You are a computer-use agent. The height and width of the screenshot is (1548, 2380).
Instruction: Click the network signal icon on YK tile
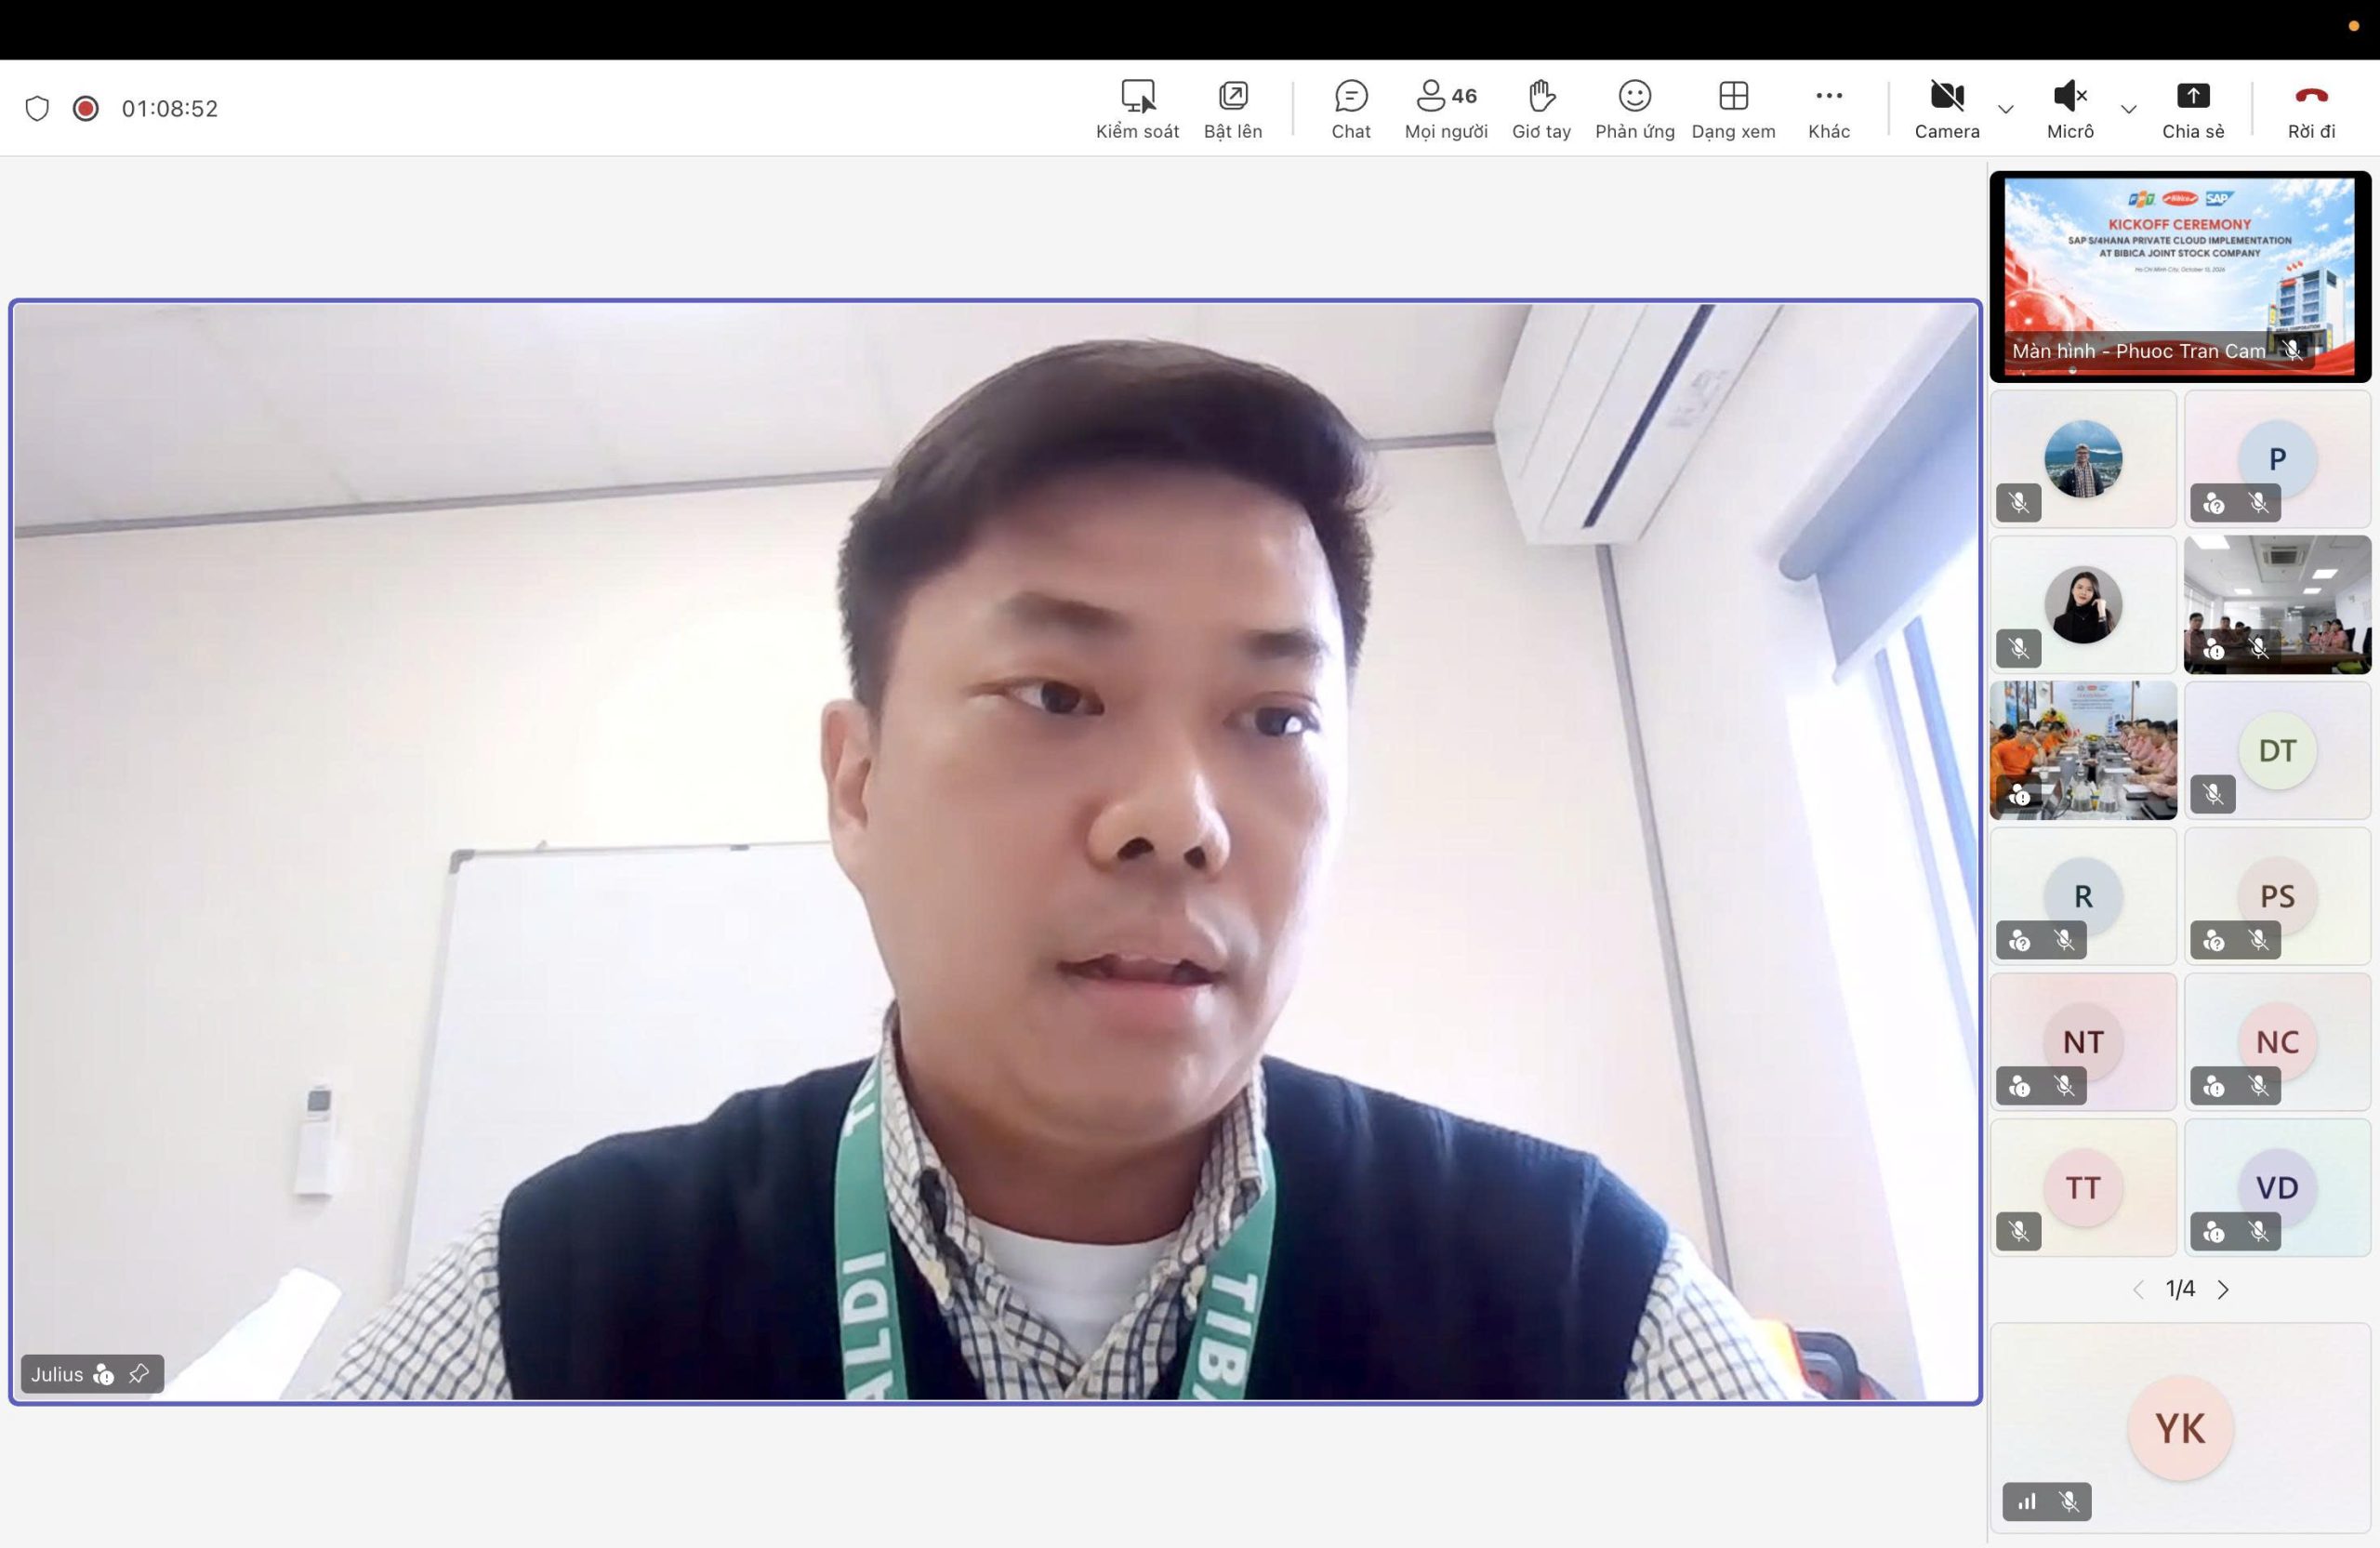click(2026, 1501)
